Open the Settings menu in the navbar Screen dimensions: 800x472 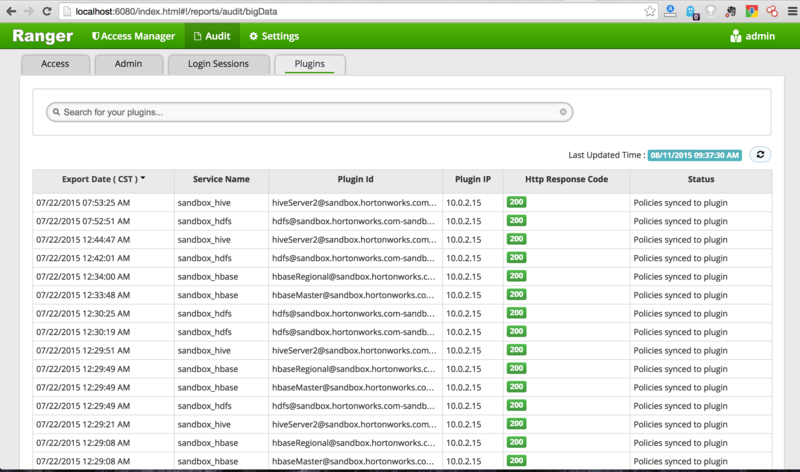273,36
